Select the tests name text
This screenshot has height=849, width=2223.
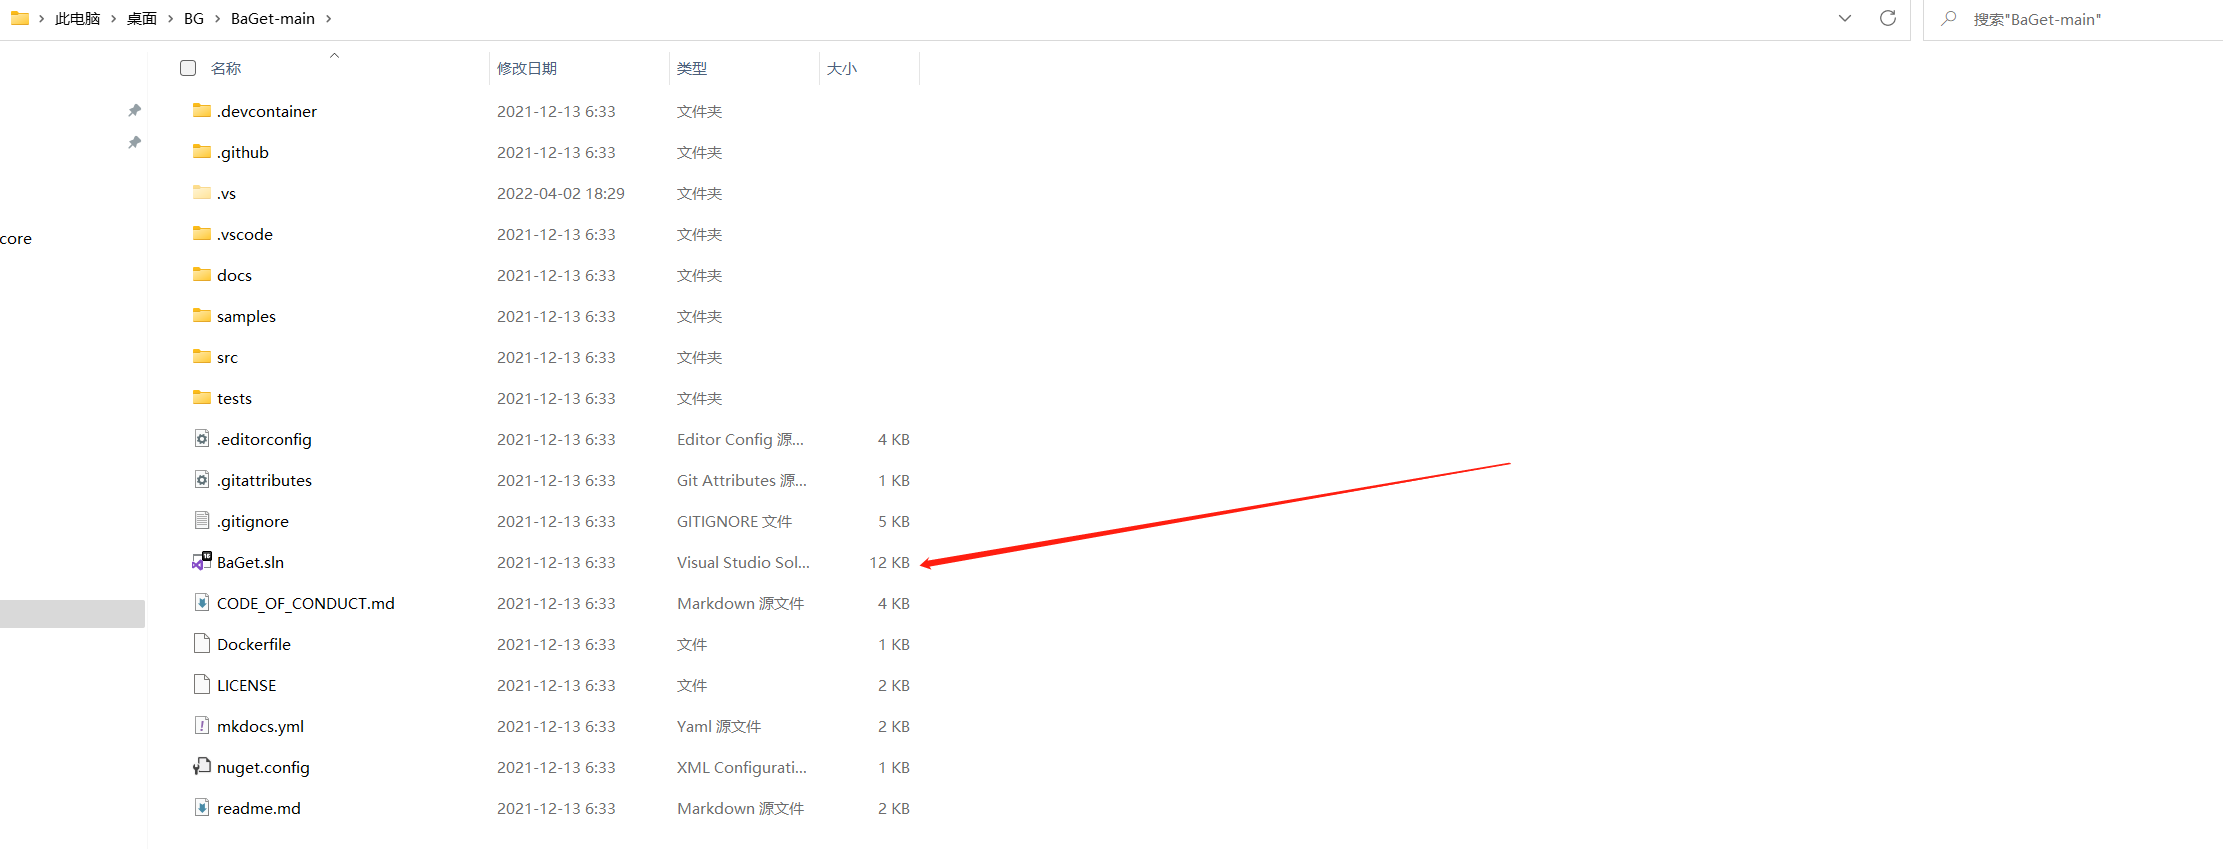[234, 398]
